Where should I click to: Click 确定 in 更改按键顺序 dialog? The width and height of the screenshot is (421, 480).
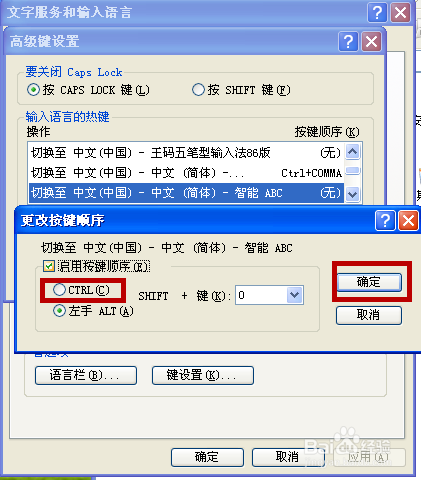[369, 282]
